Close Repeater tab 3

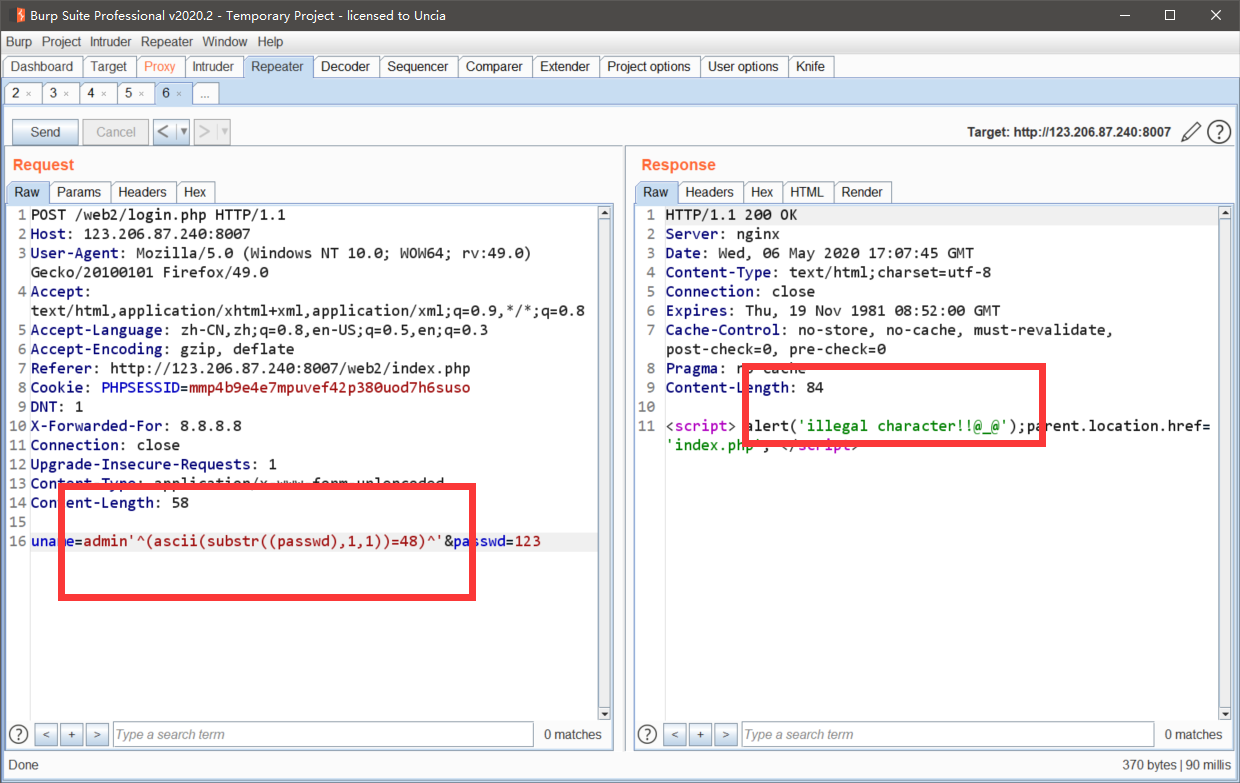(66, 93)
